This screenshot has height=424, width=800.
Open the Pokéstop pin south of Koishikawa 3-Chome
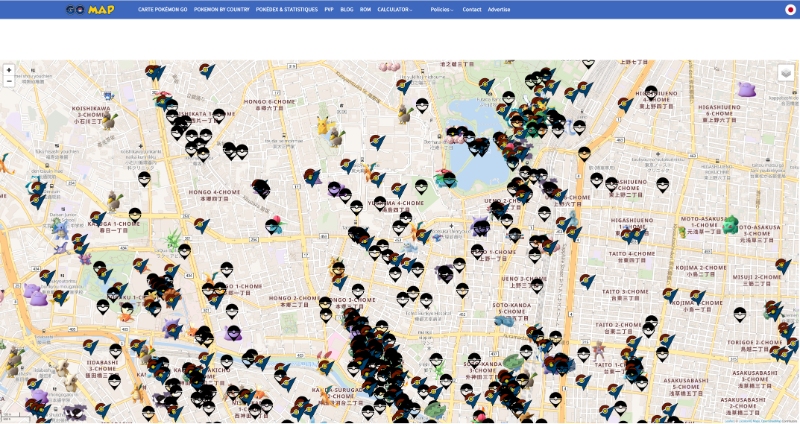coord(144,179)
